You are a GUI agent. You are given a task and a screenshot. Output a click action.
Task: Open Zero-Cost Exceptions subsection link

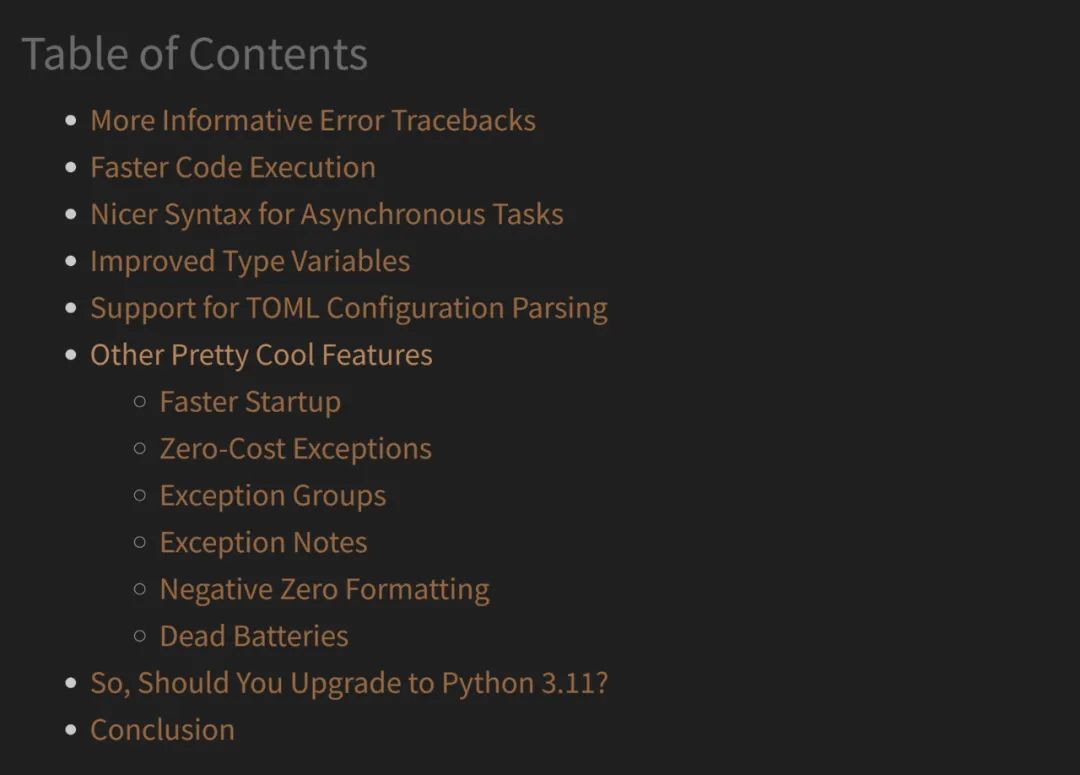pyautogui.click(x=295, y=448)
